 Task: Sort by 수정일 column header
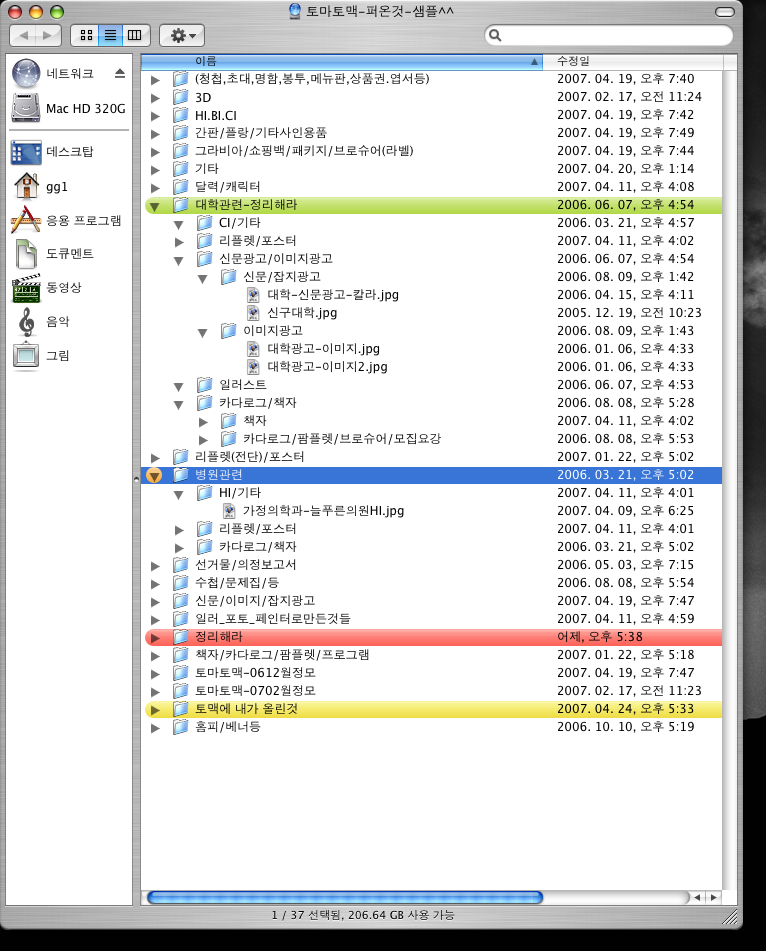(x=640, y=61)
